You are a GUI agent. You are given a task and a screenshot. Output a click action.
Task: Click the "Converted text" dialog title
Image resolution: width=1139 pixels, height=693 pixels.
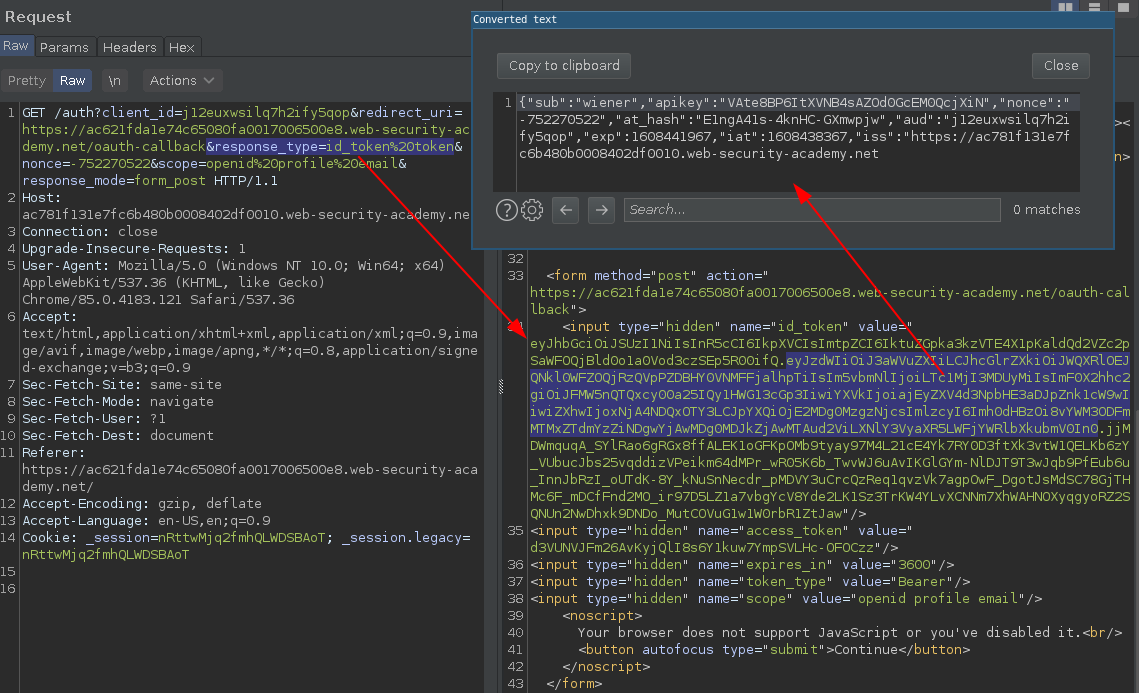point(514,20)
